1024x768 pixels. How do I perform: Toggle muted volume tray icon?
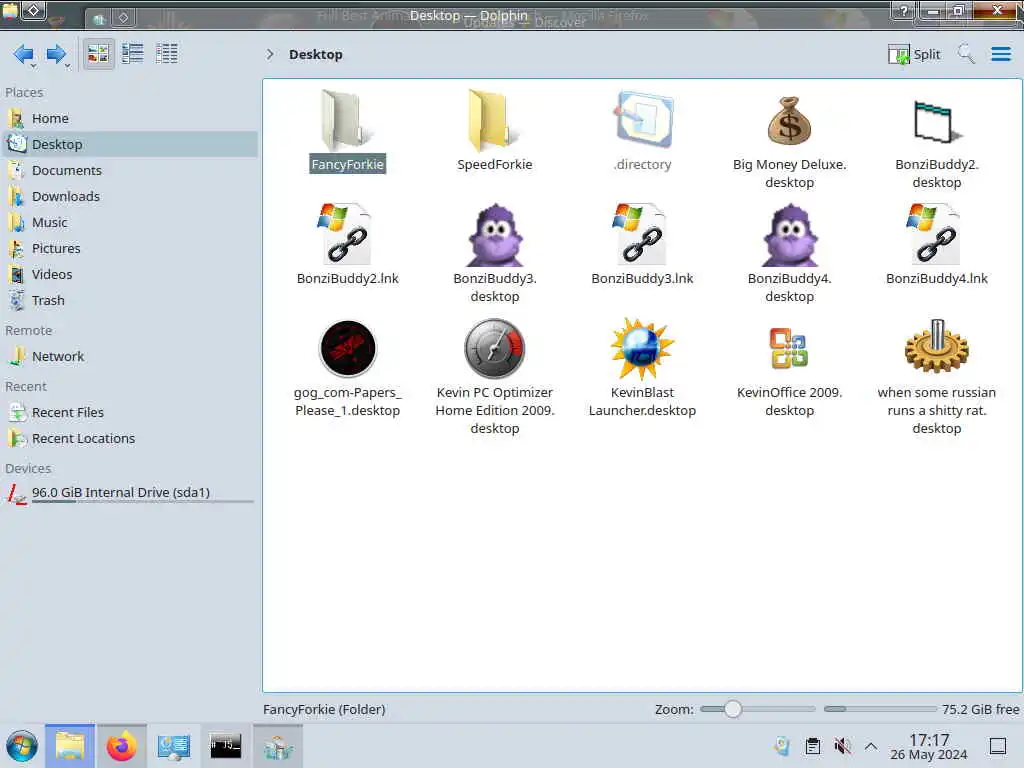842,746
